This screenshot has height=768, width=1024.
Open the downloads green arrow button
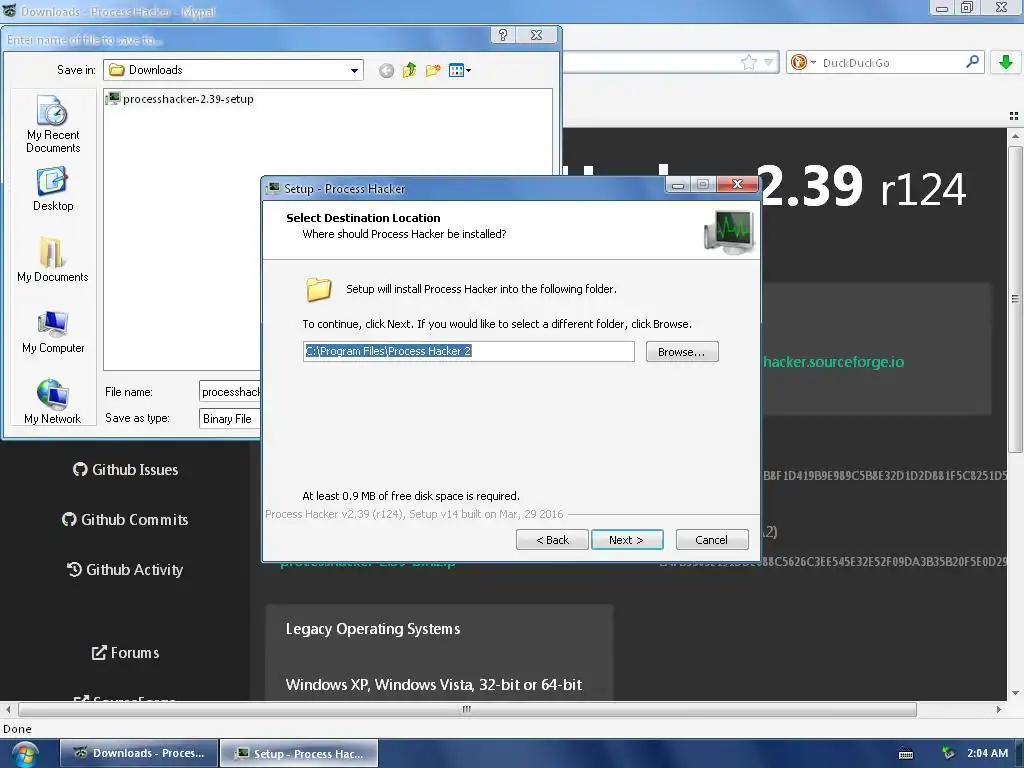point(1006,62)
